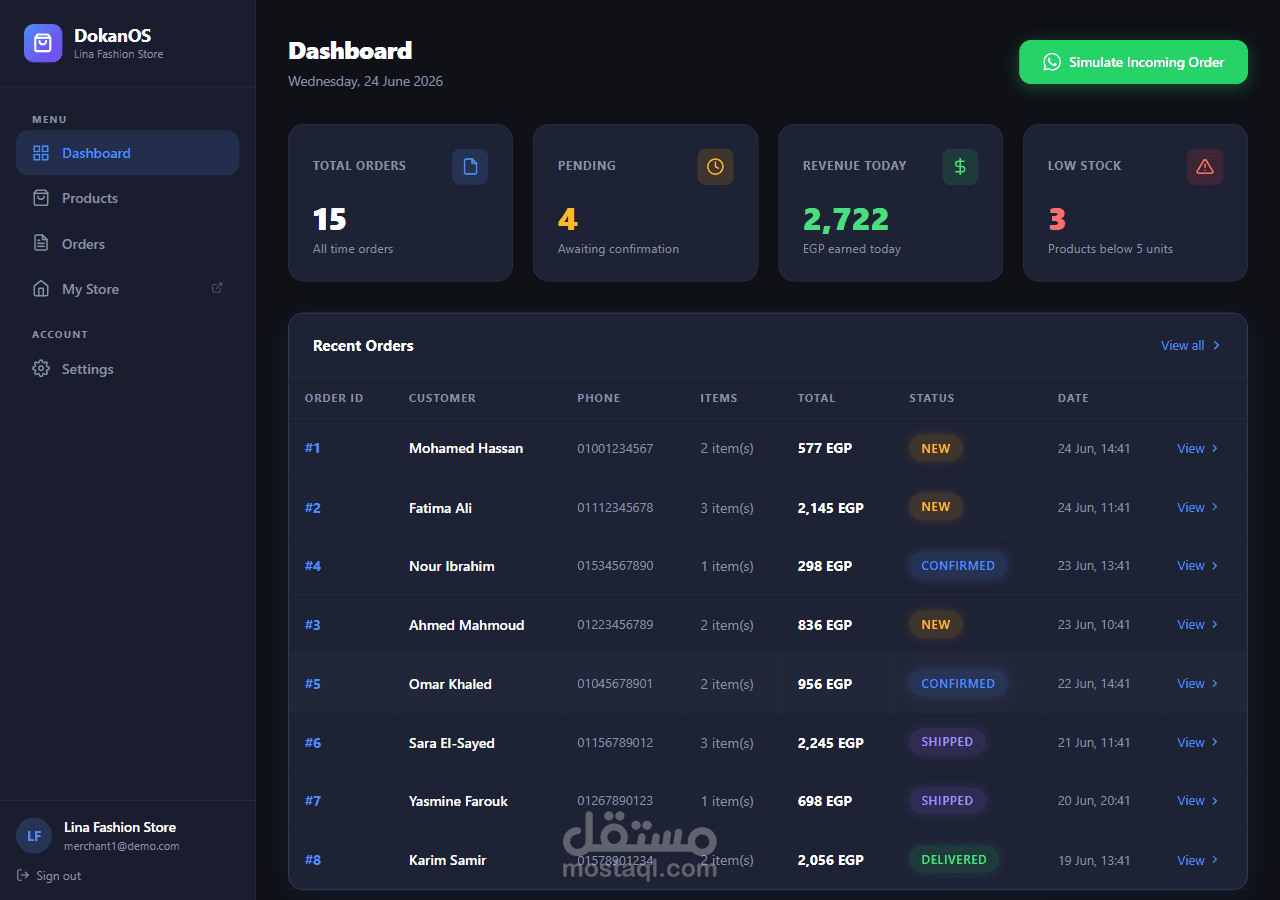
Task: Open order ID #3
Action: point(313,625)
